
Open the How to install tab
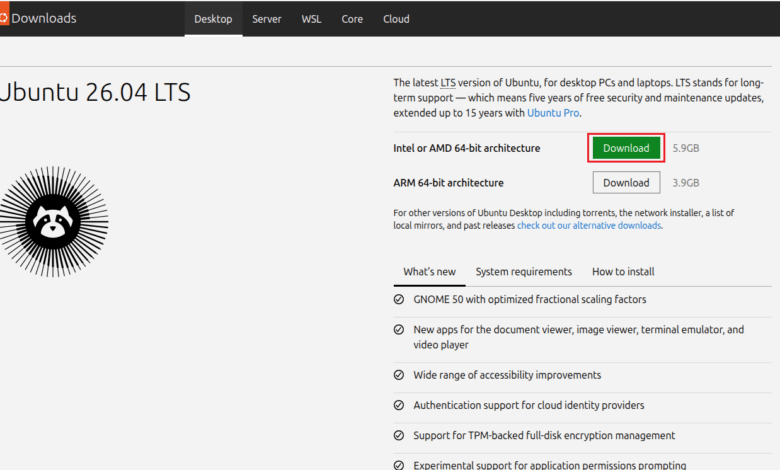point(623,272)
